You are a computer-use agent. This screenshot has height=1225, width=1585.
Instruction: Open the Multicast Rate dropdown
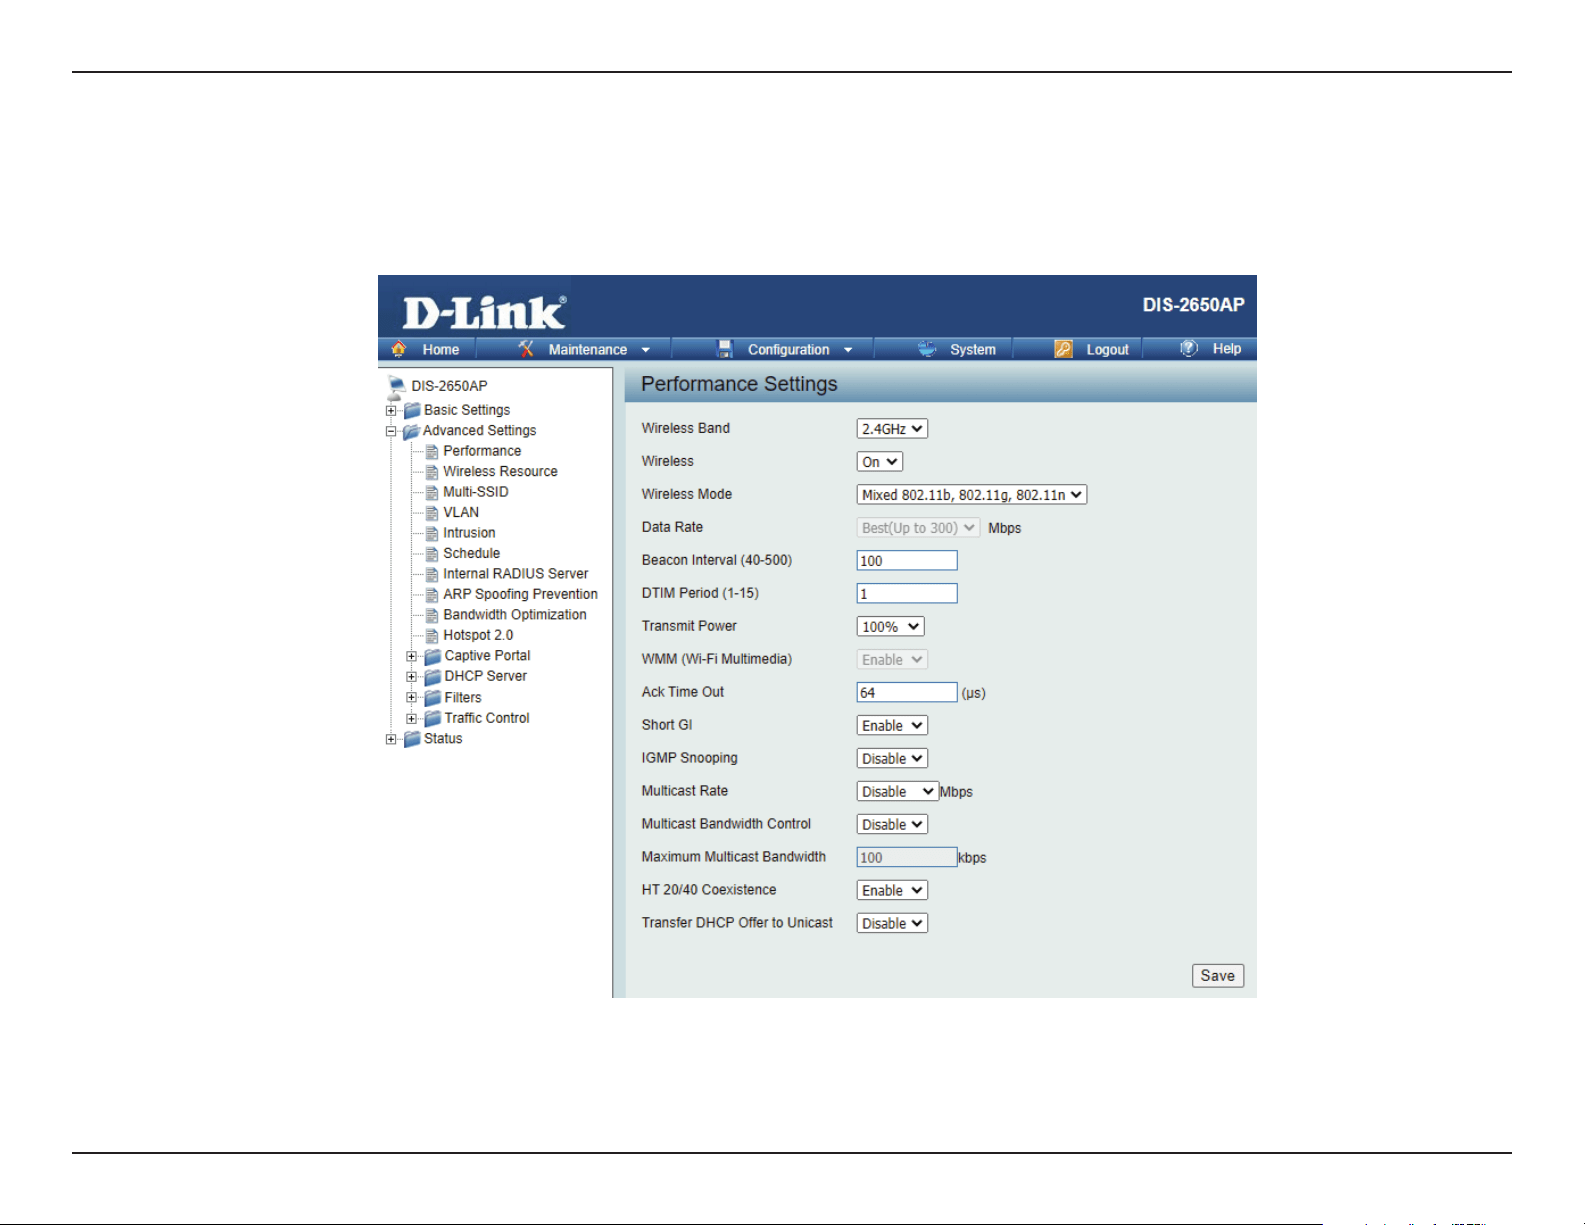(x=898, y=792)
